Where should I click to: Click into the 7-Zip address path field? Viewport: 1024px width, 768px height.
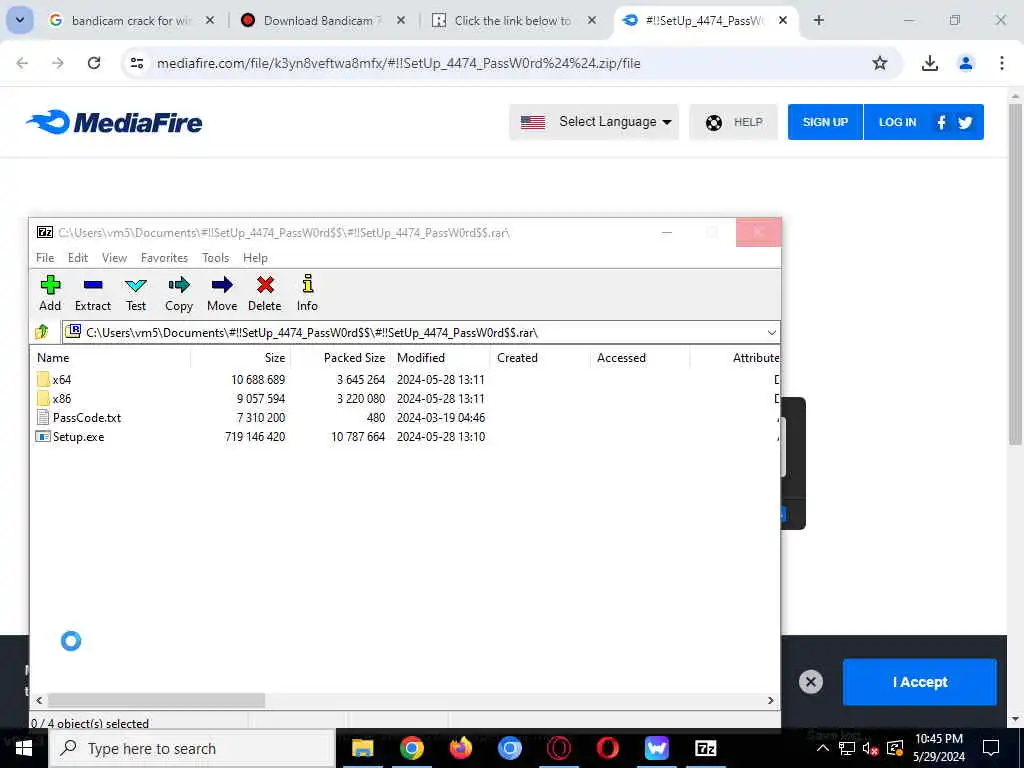tap(418, 332)
